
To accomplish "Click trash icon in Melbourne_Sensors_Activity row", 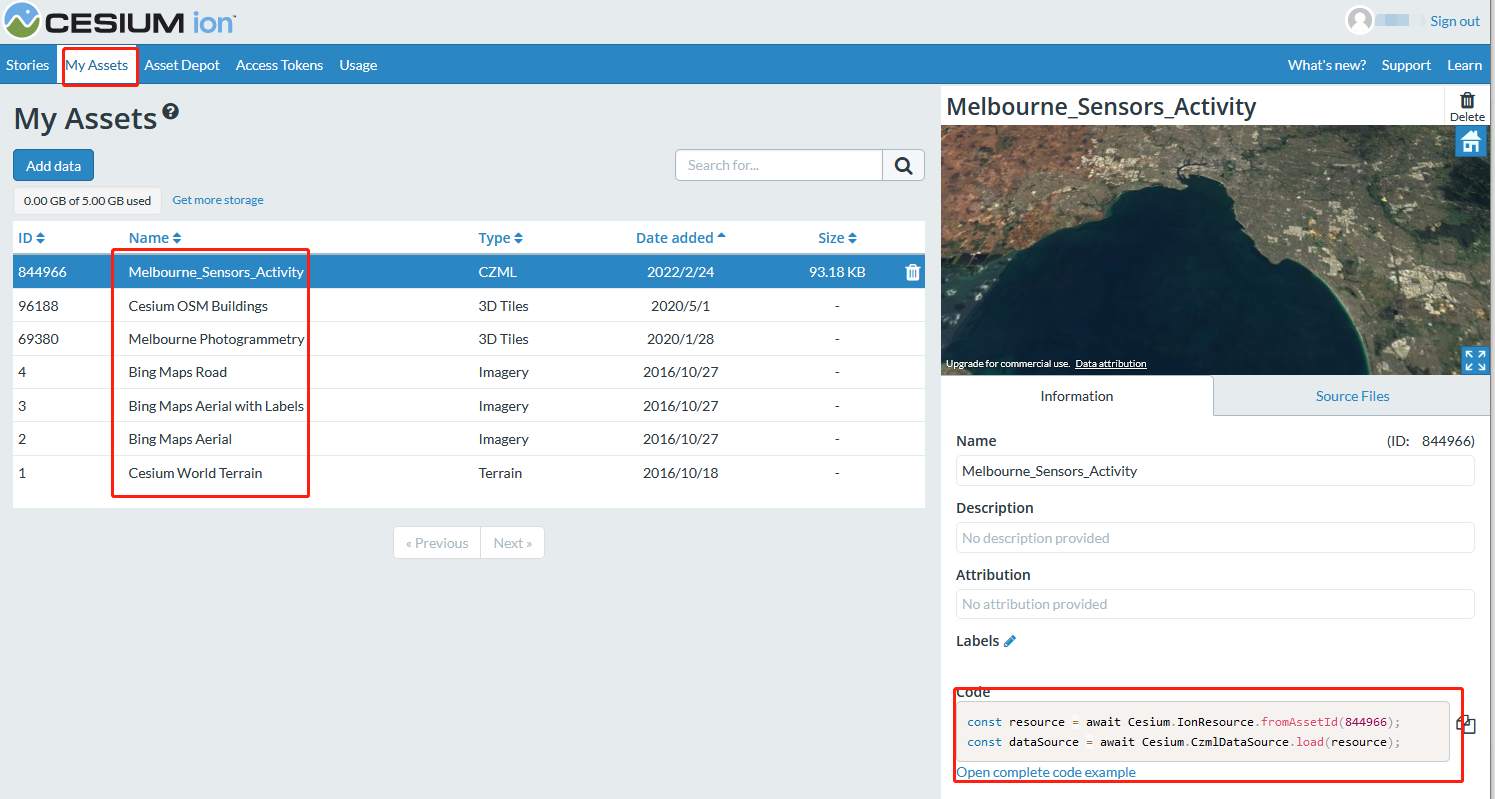I will (x=912, y=272).
